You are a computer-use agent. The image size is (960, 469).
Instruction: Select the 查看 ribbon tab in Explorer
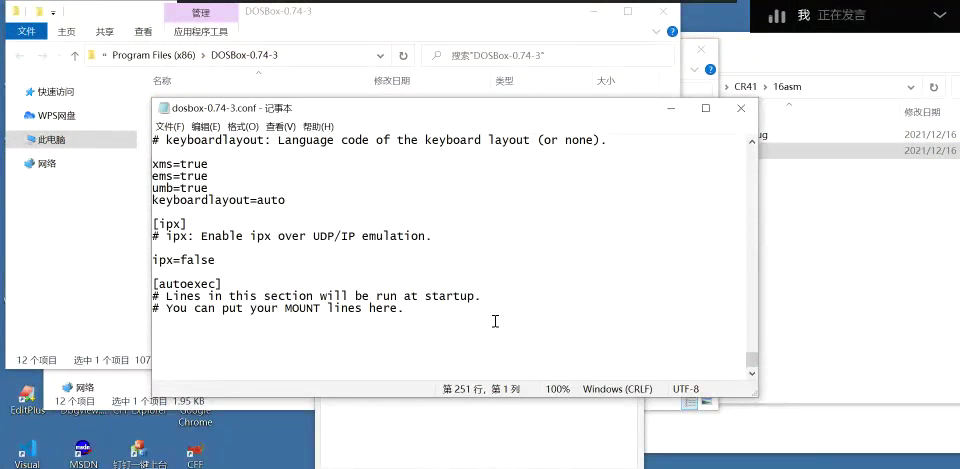143,32
